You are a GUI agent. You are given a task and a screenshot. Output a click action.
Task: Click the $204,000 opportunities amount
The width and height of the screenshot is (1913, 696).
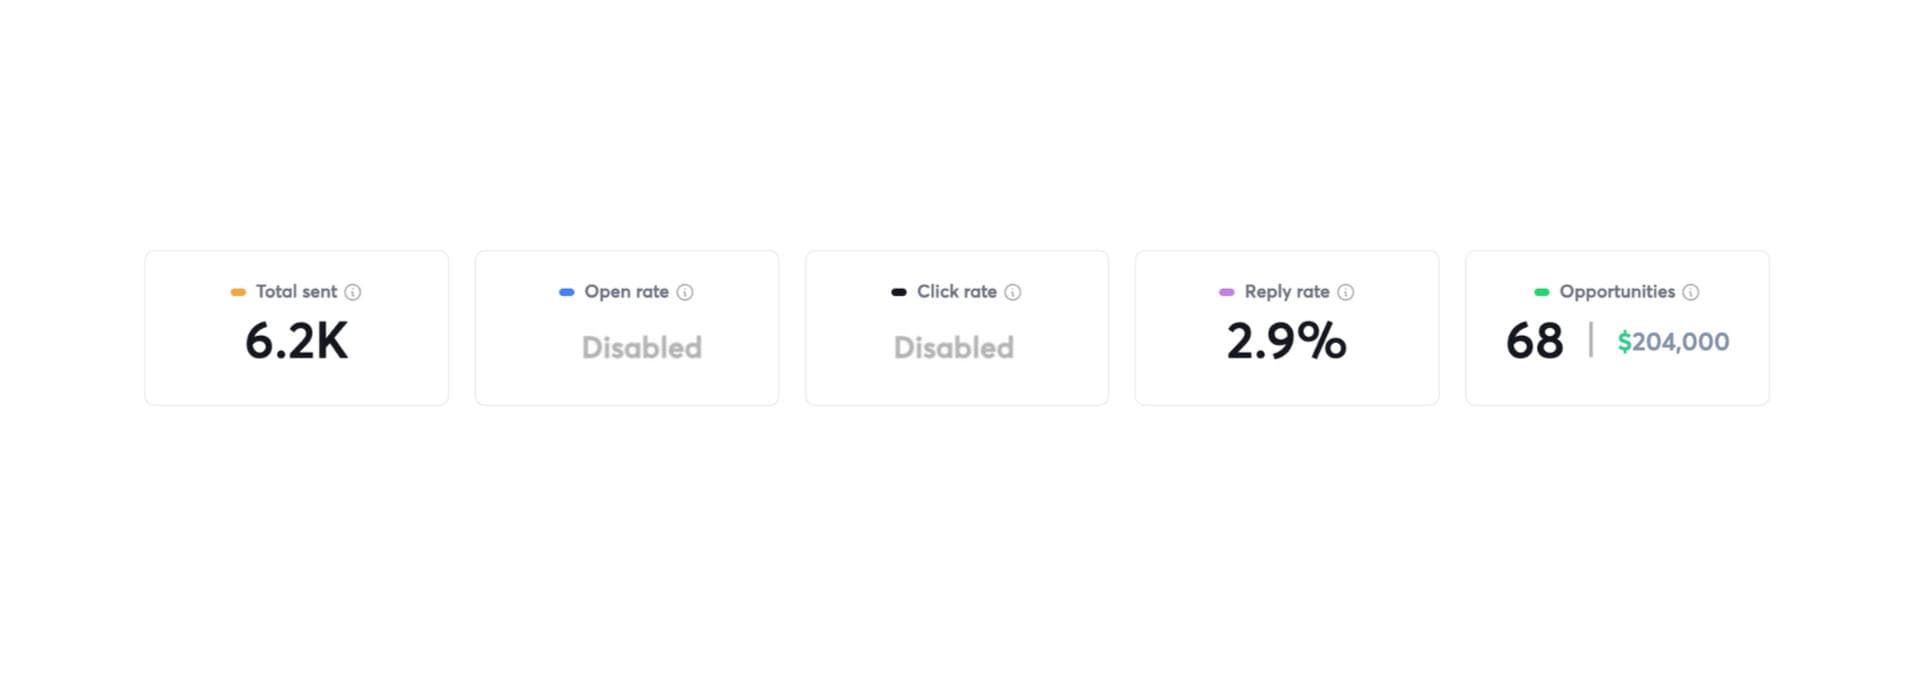tap(1673, 342)
